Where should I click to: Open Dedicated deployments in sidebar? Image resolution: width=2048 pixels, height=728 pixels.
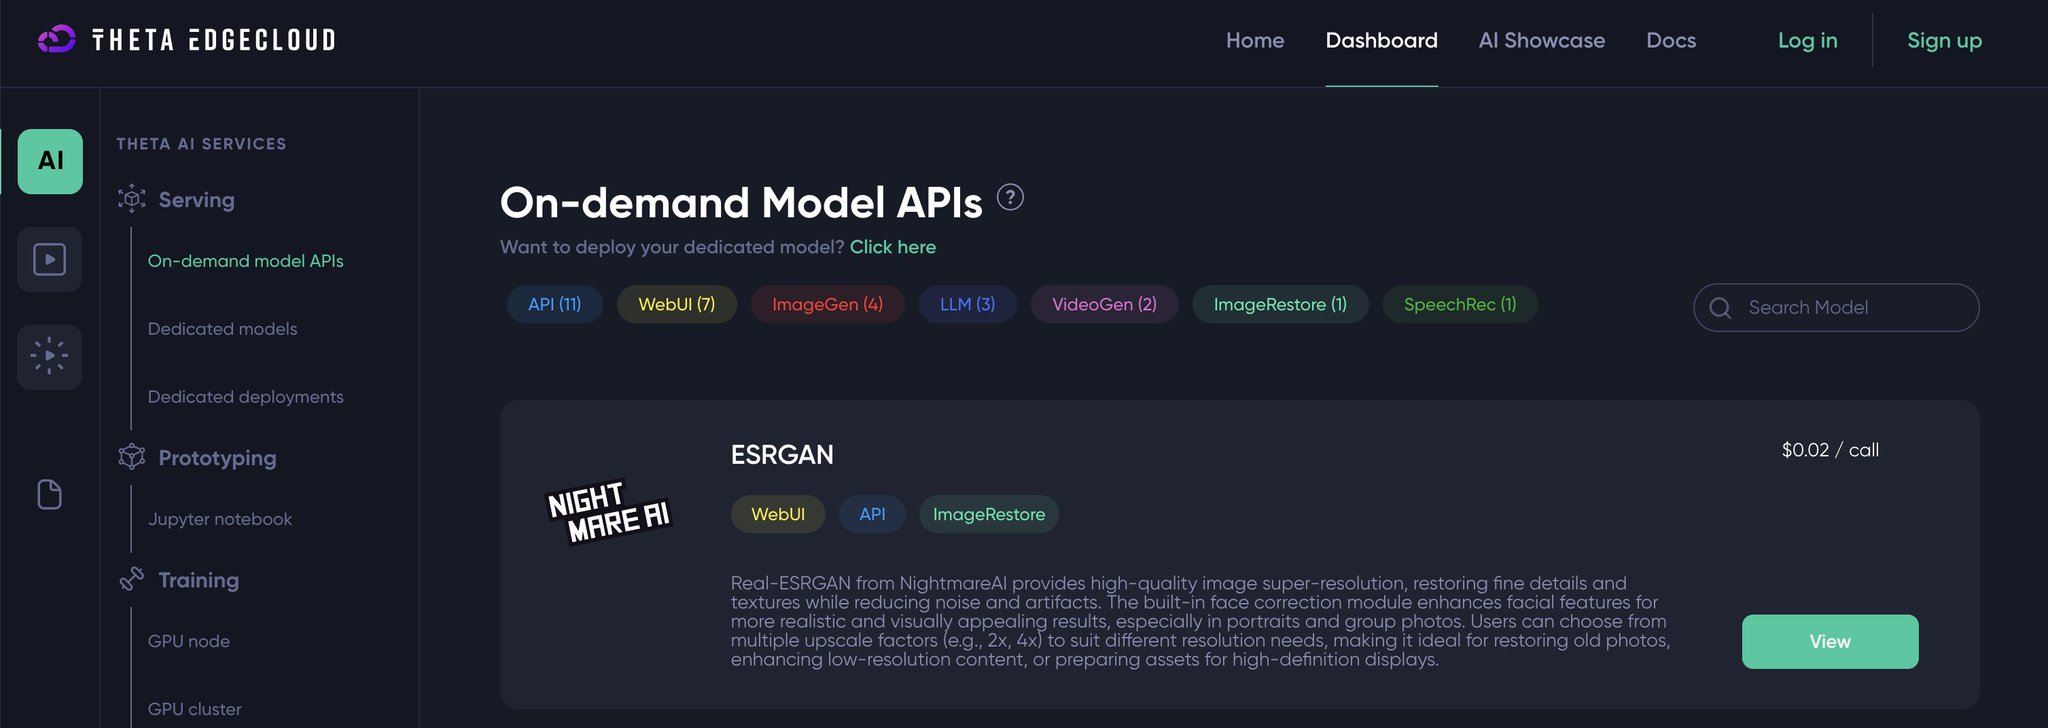[245, 397]
